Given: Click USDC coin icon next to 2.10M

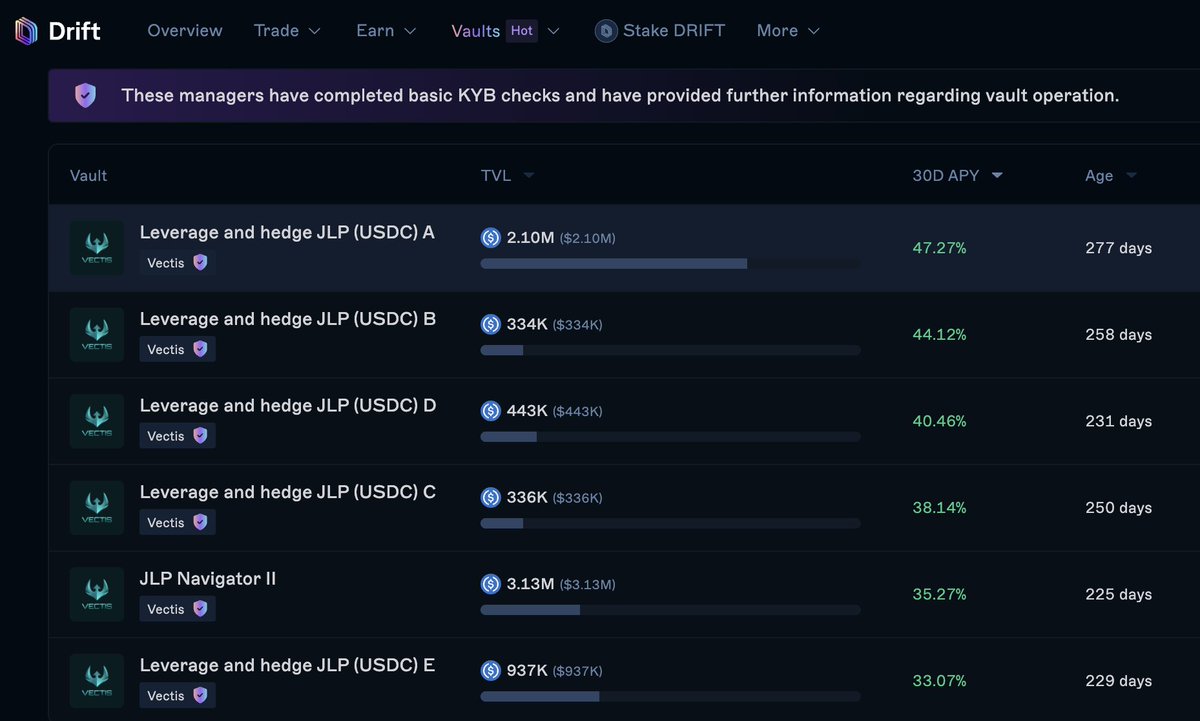Looking at the screenshot, I should pos(490,237).
